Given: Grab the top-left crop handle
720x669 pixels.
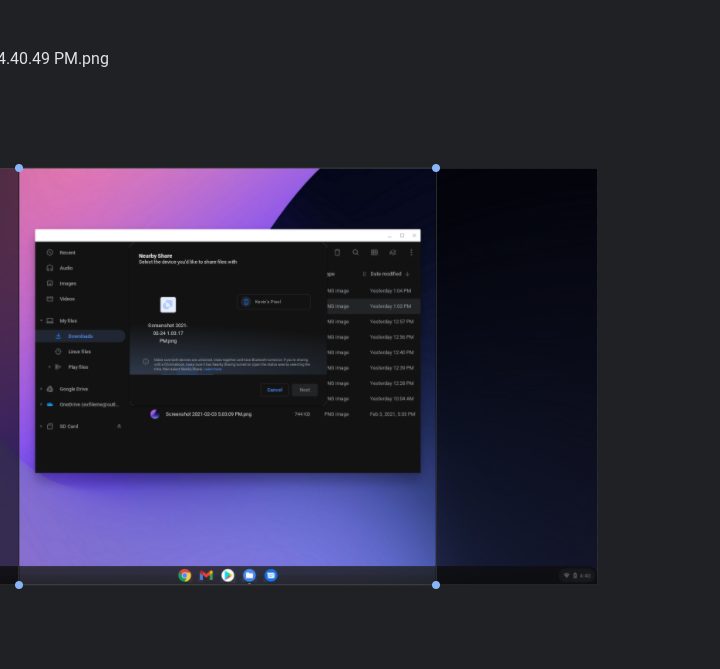Looking at the screenshot, I should click(19, 168).
